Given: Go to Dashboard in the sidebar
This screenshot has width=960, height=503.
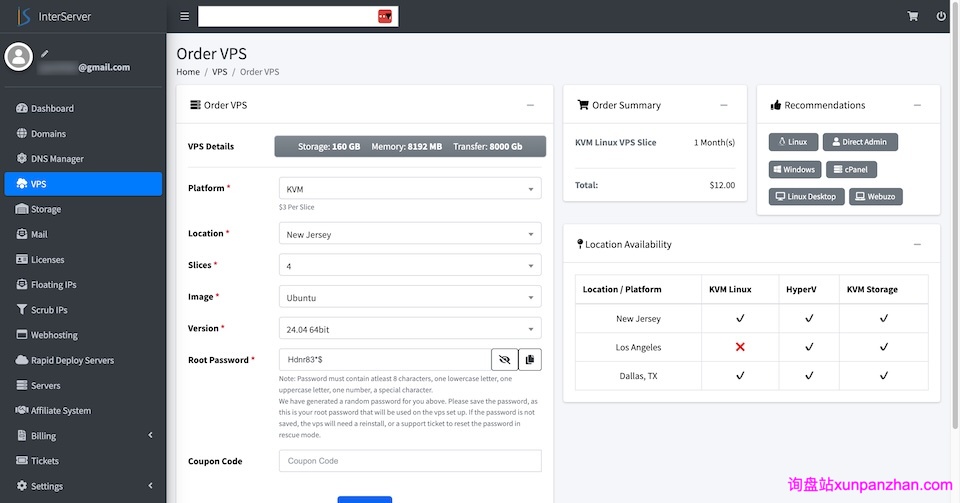Looking at the screenshot, I should (x=52, y=108).
